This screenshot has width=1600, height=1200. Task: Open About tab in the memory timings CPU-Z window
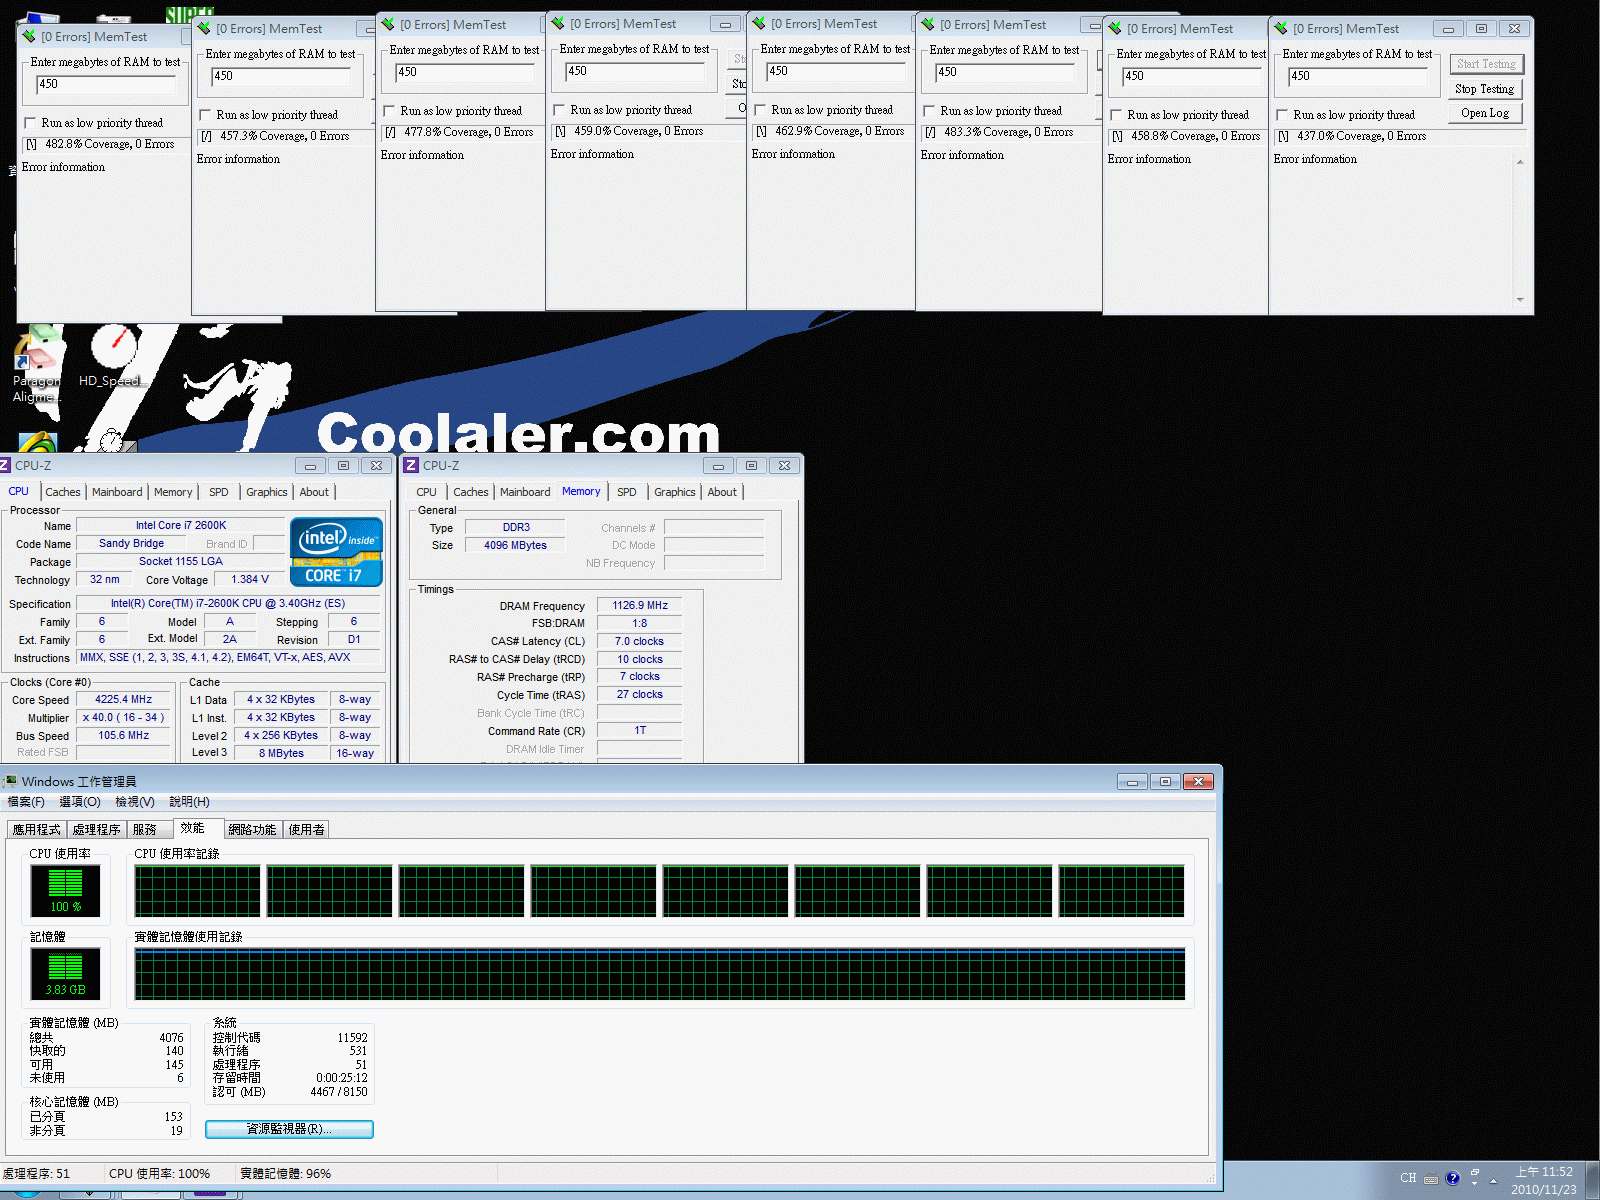tap(722, 492)
